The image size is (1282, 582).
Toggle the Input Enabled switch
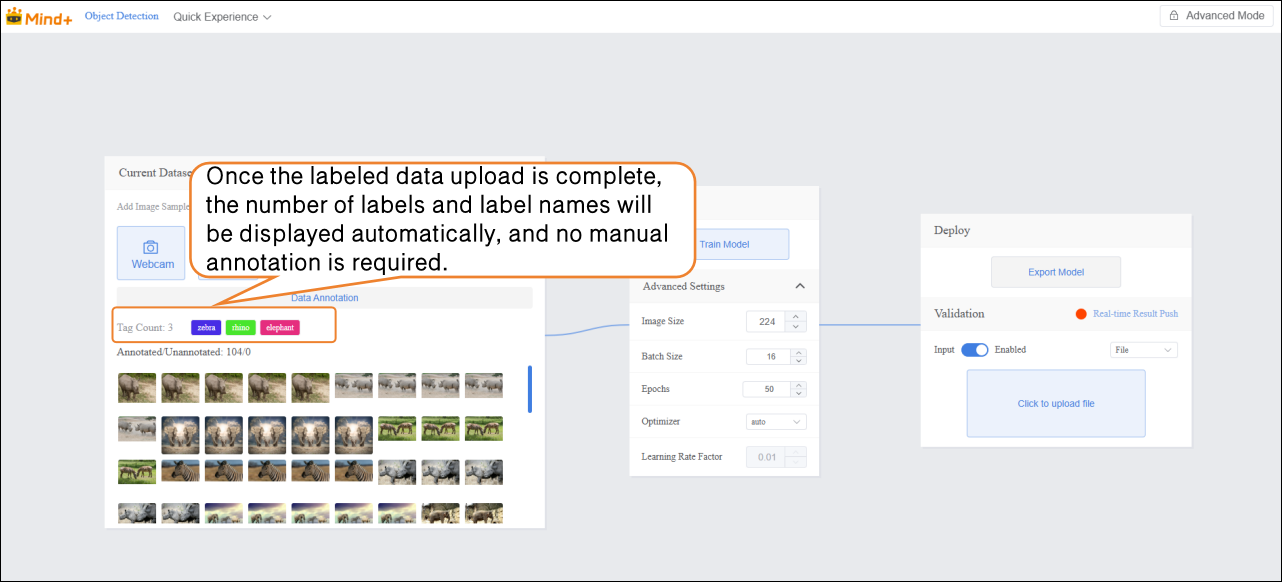(x=974, y=350)
